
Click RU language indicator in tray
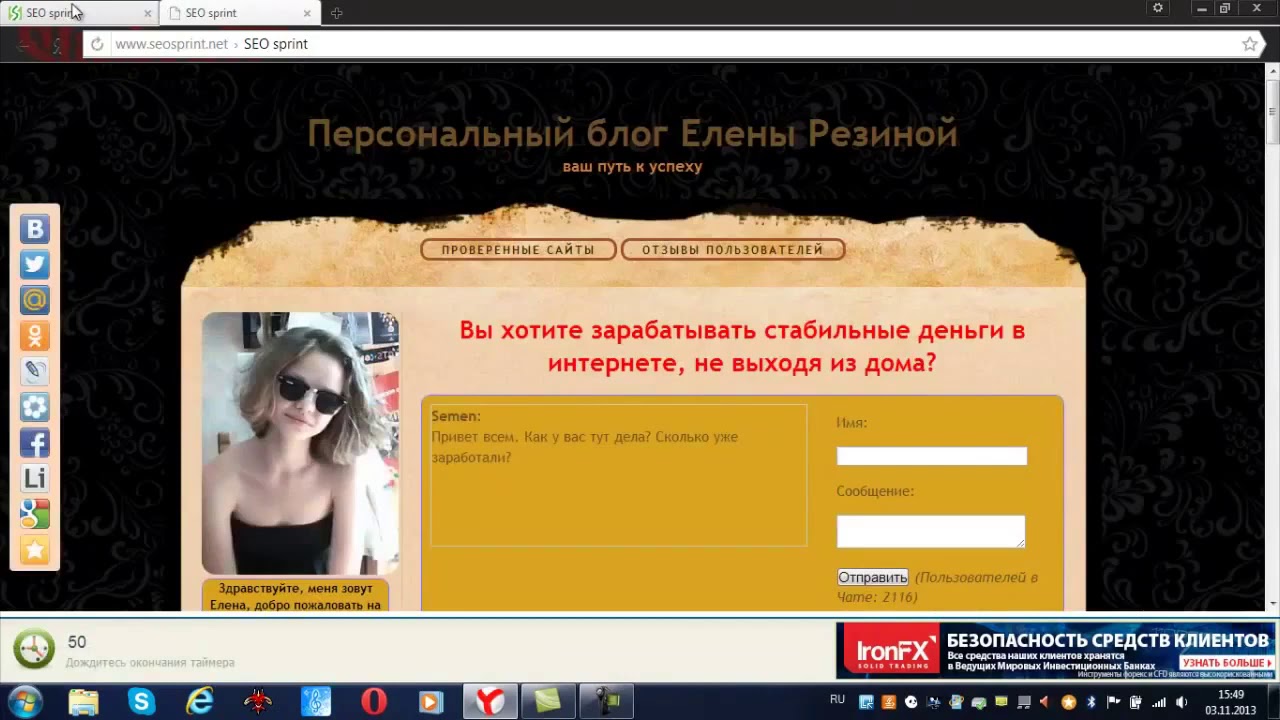pos(837,699)
